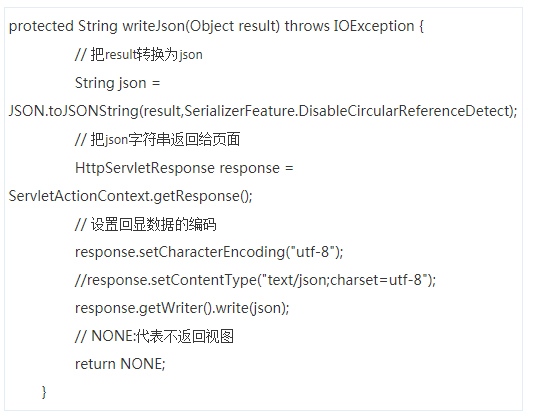550x418 pixels.
Task: Click the comment 把json字符串返回给页面
Action: (157, 140)
